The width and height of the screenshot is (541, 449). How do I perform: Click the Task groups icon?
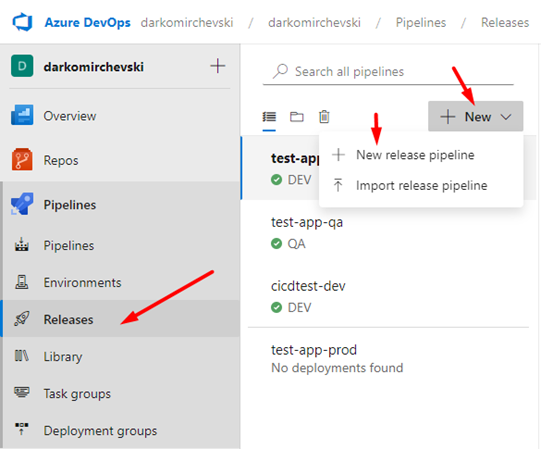coord(22,392)
